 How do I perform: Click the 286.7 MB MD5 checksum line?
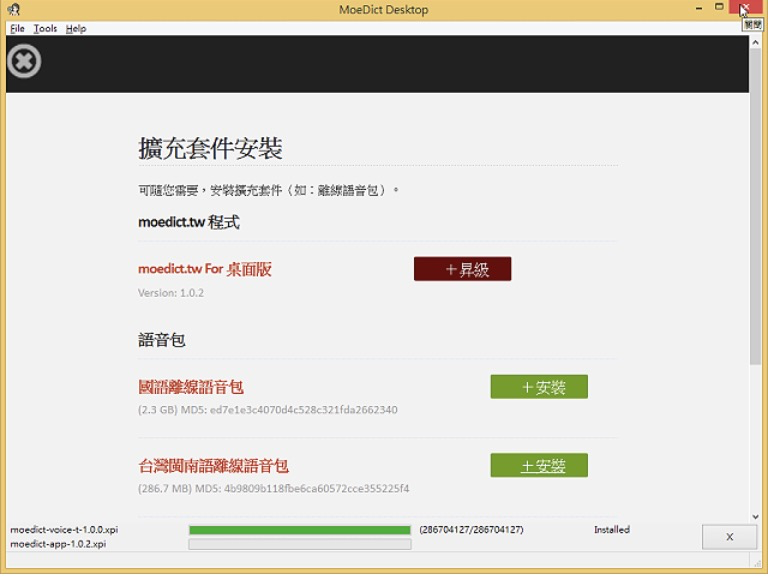point(274,489)
